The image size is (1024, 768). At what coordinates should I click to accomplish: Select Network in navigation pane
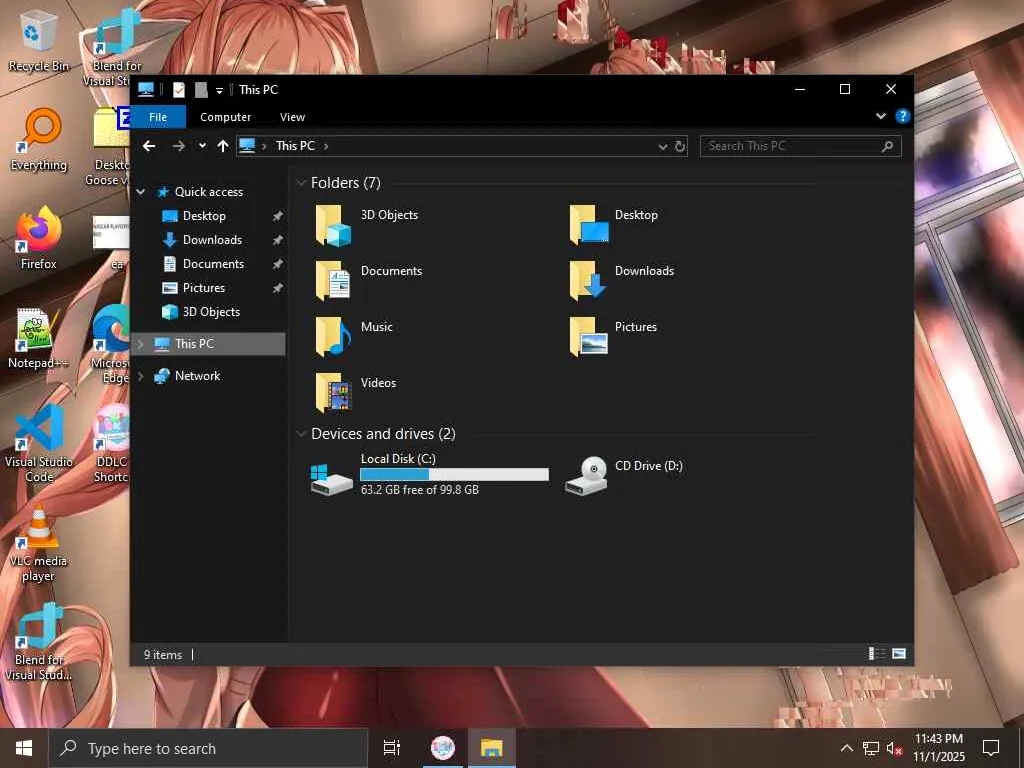[197, 376]
